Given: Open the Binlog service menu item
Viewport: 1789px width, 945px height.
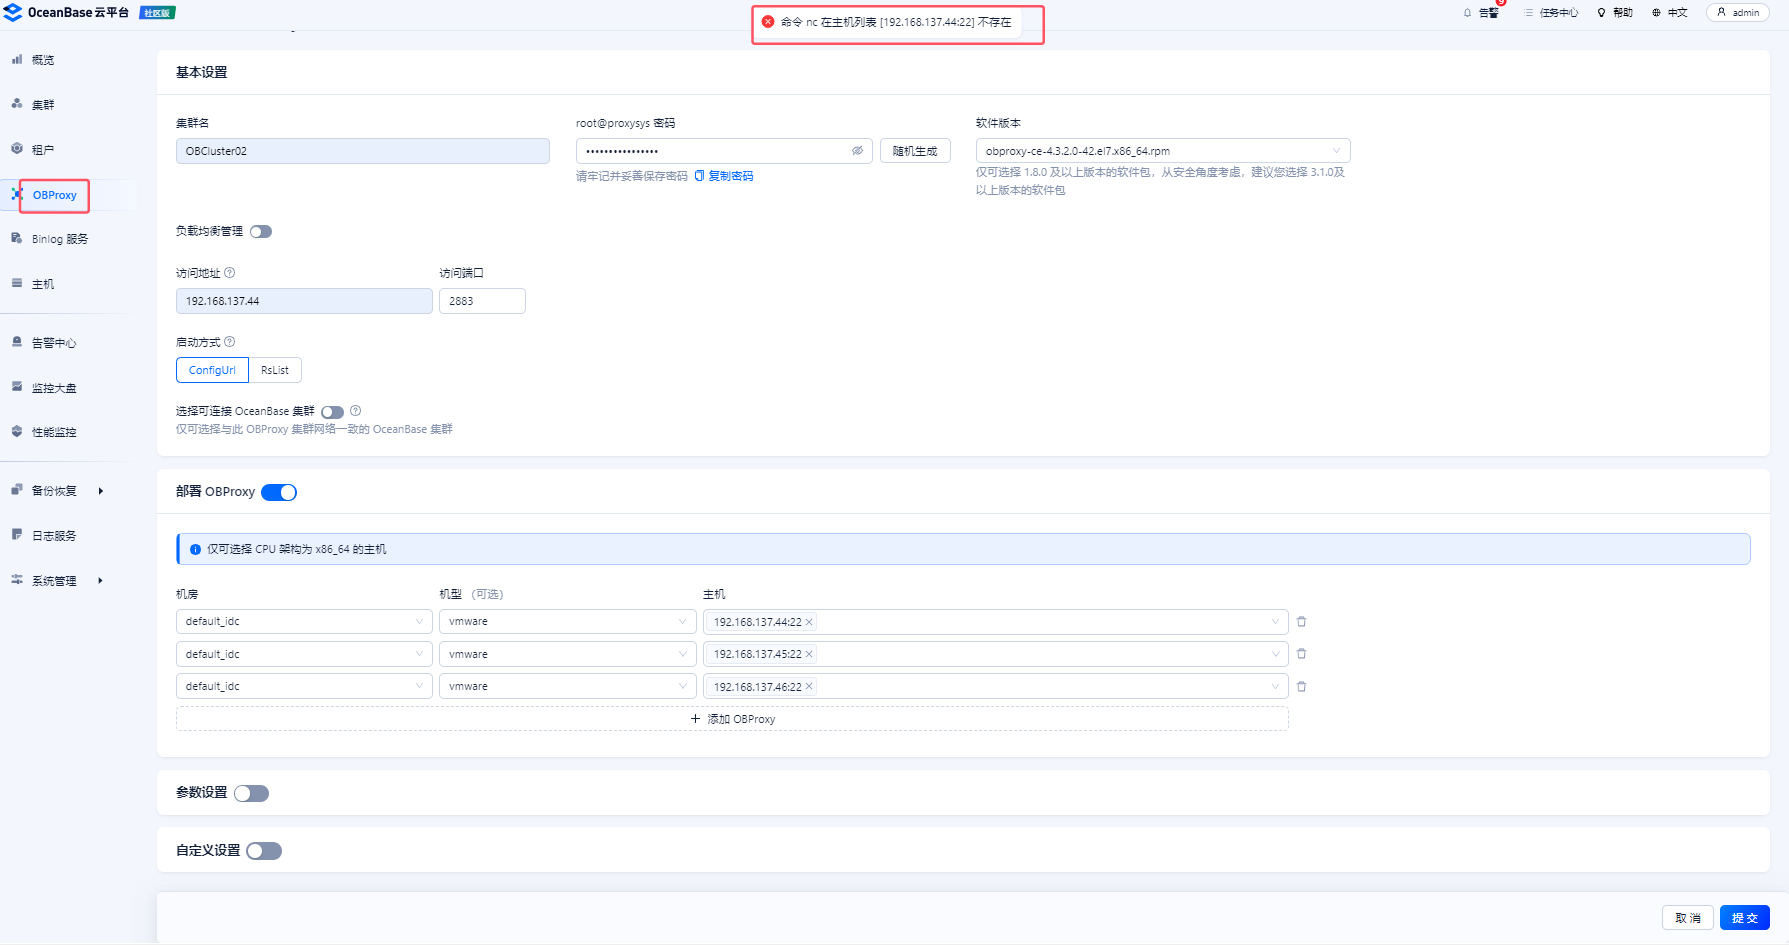Looking at the screenshot, I should tap(59, 239).
